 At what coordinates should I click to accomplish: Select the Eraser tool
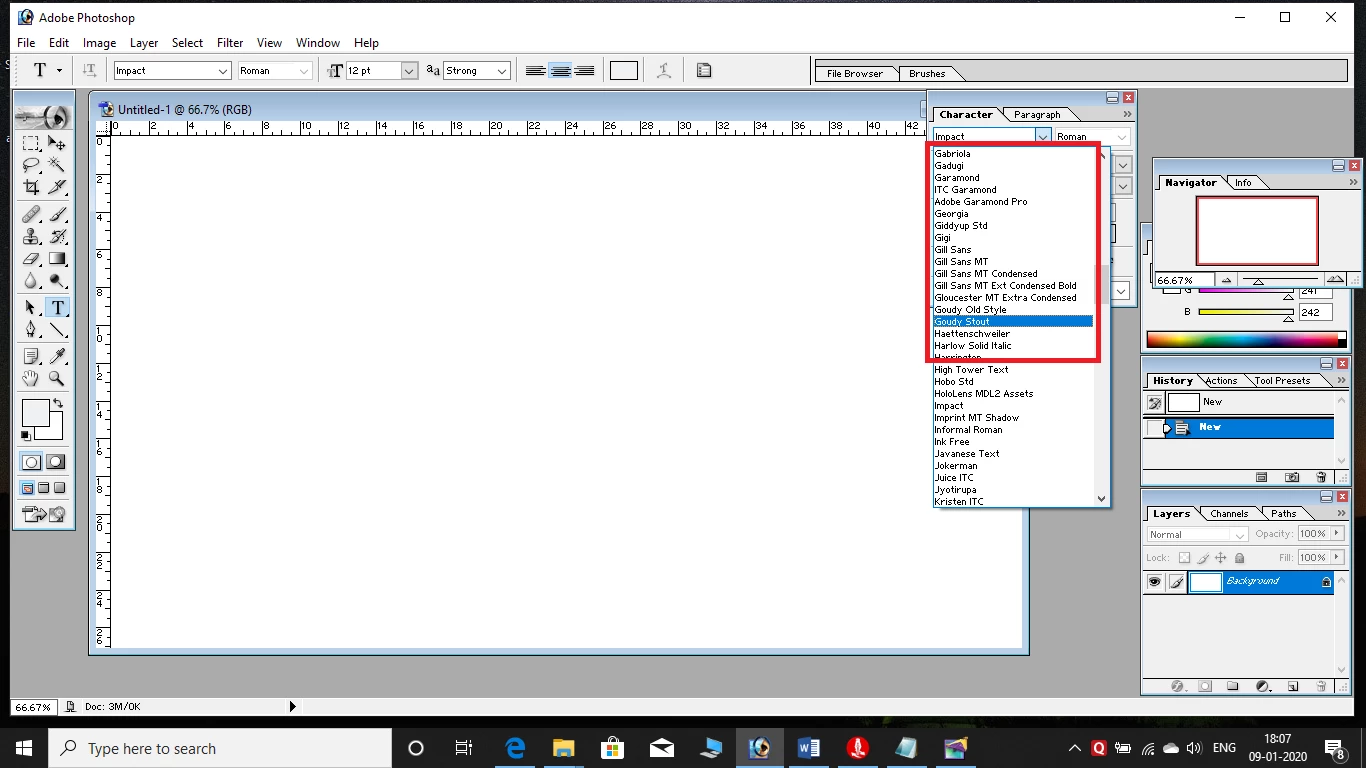pos(31,258)
